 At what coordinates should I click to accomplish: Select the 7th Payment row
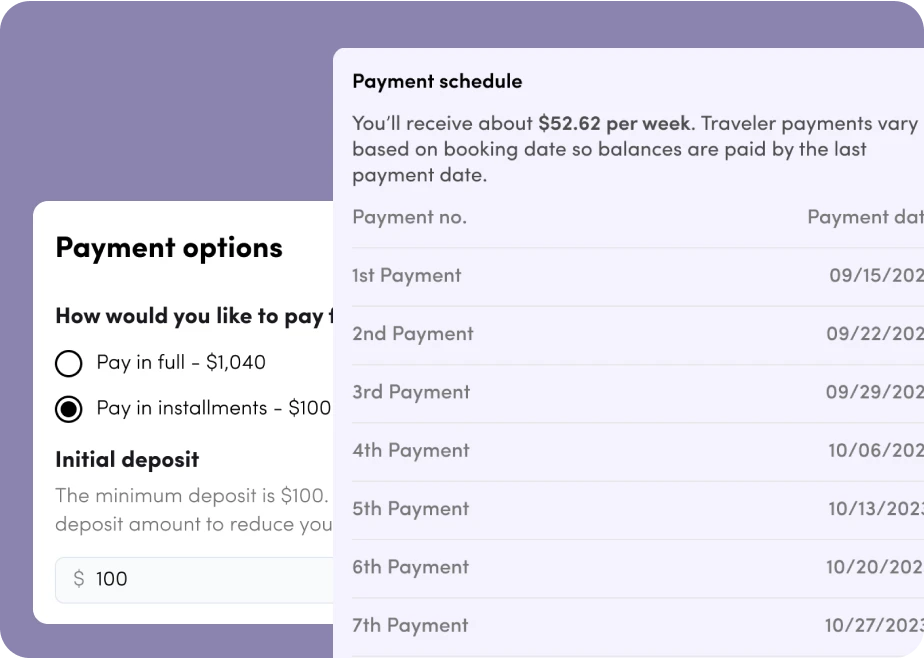coord(410,625)
